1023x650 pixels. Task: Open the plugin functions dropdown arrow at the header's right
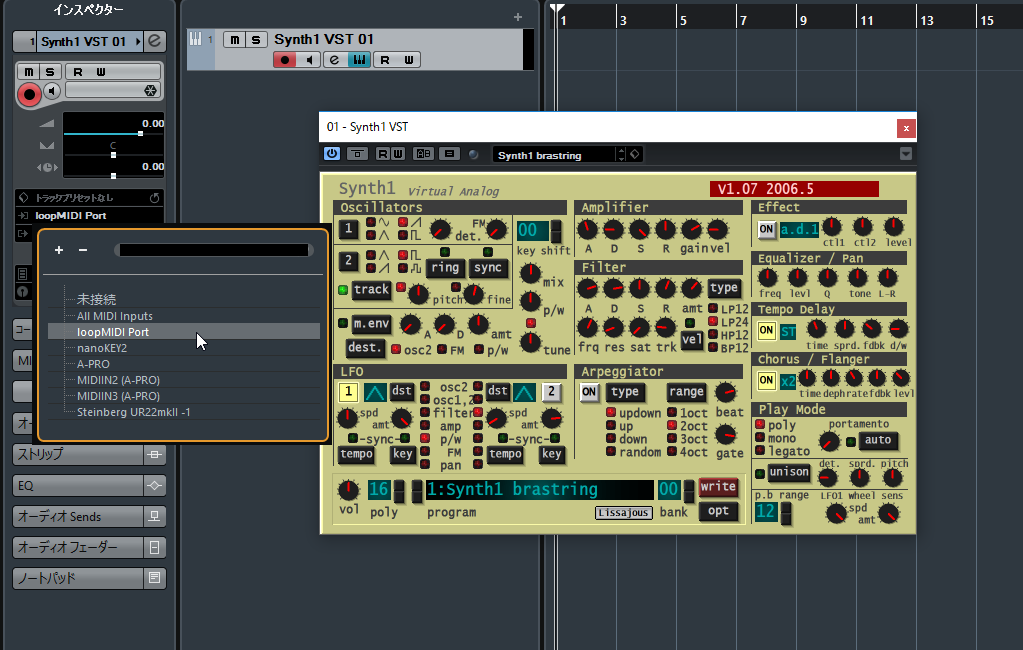coord(906,154)
